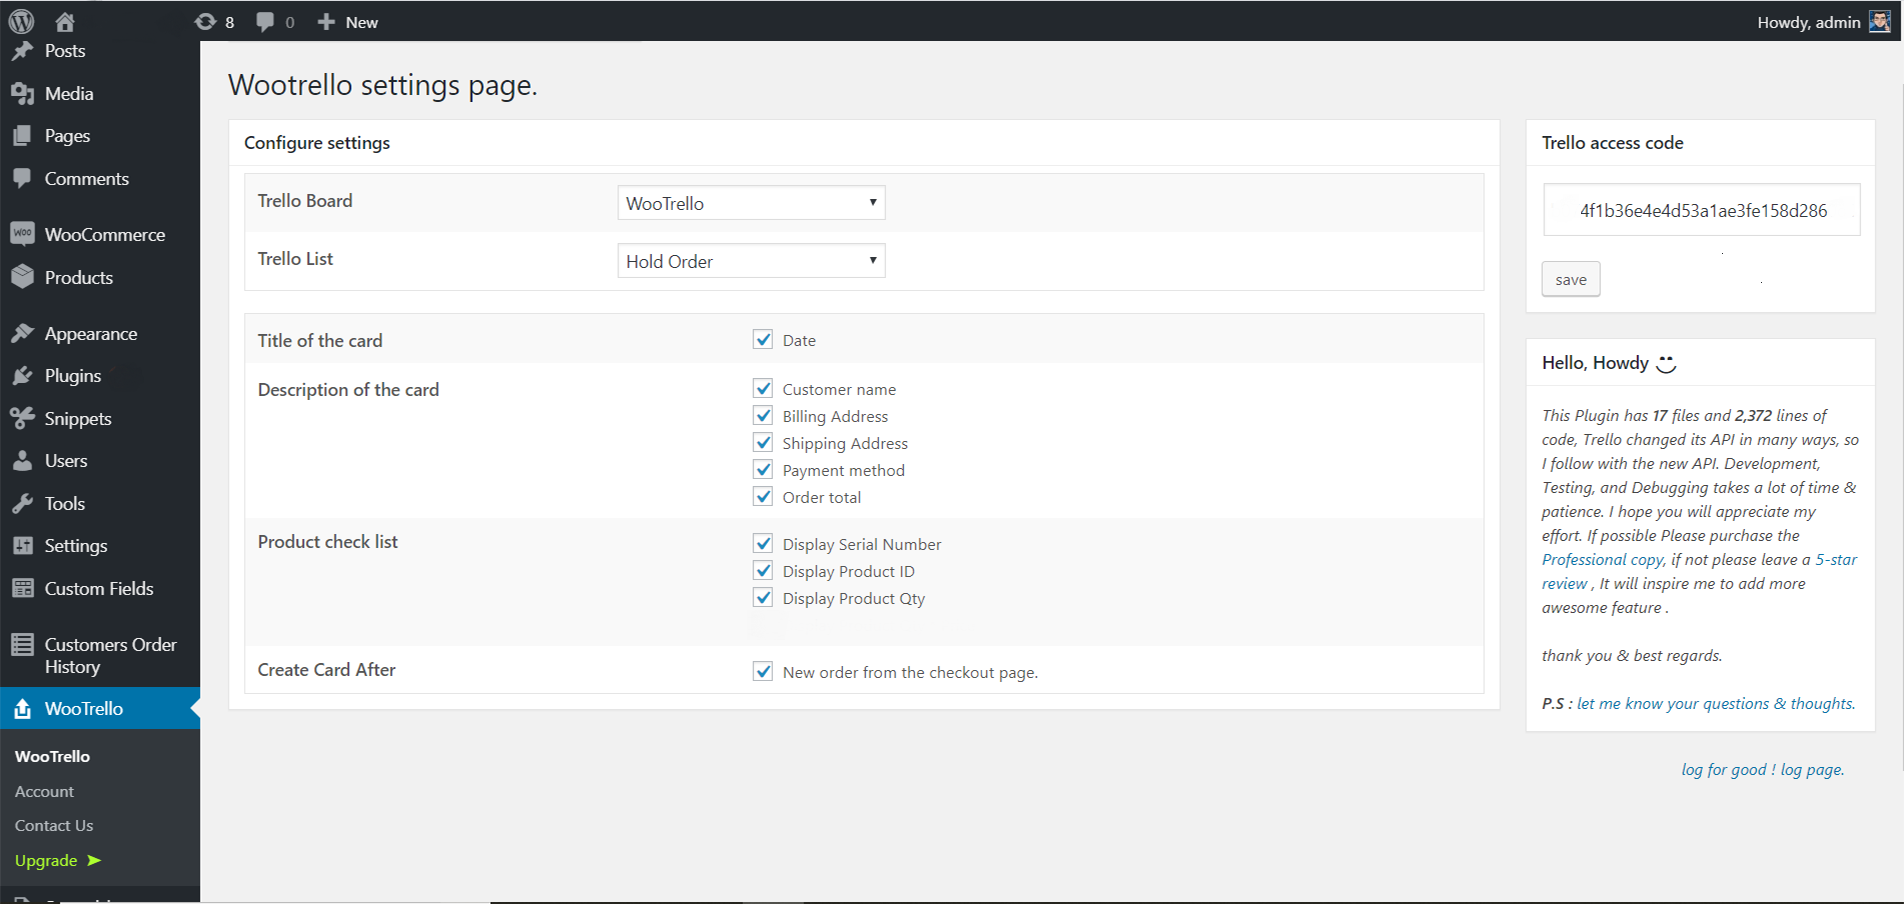Toggle the Payment method checkbox

(763, 469)
